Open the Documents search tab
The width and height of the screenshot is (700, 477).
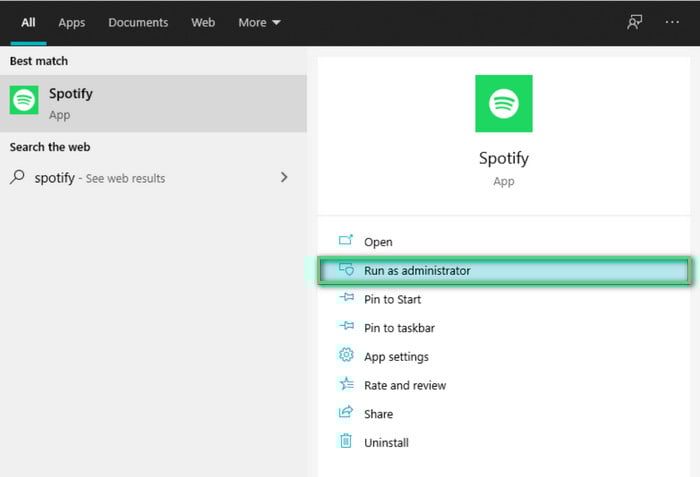point(138,23)
